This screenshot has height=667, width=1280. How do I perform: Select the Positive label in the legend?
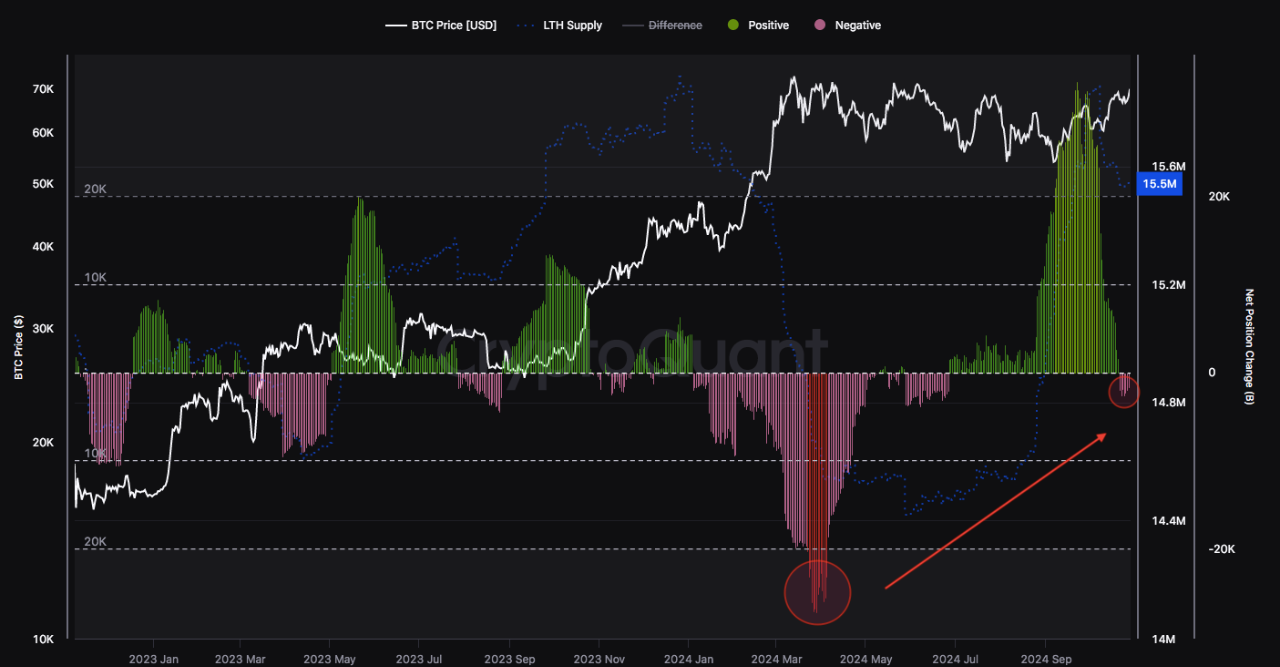767,25
